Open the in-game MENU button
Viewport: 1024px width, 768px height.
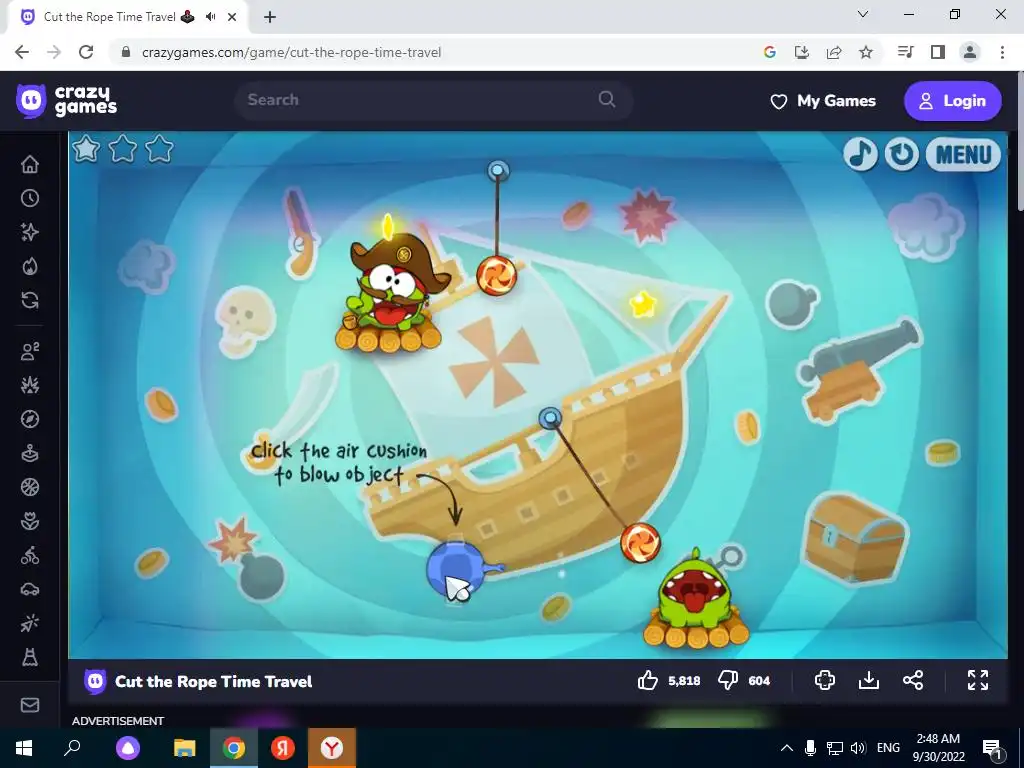[x=963, y=155]
